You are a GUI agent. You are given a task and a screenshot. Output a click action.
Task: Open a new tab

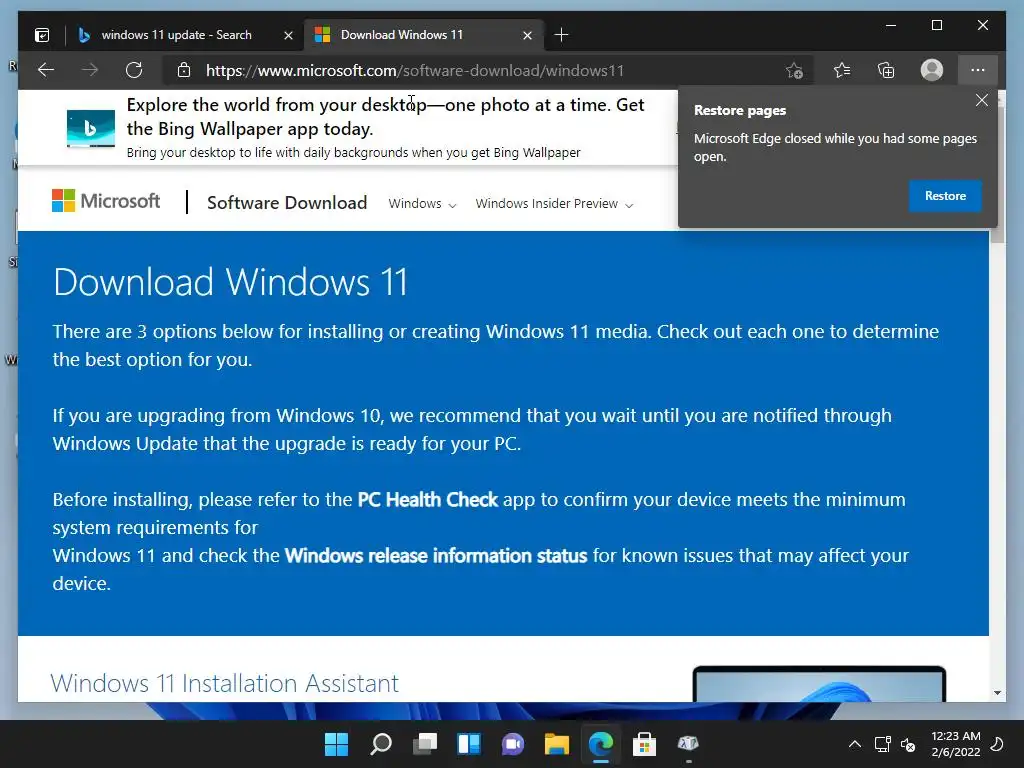click(561, 35)
